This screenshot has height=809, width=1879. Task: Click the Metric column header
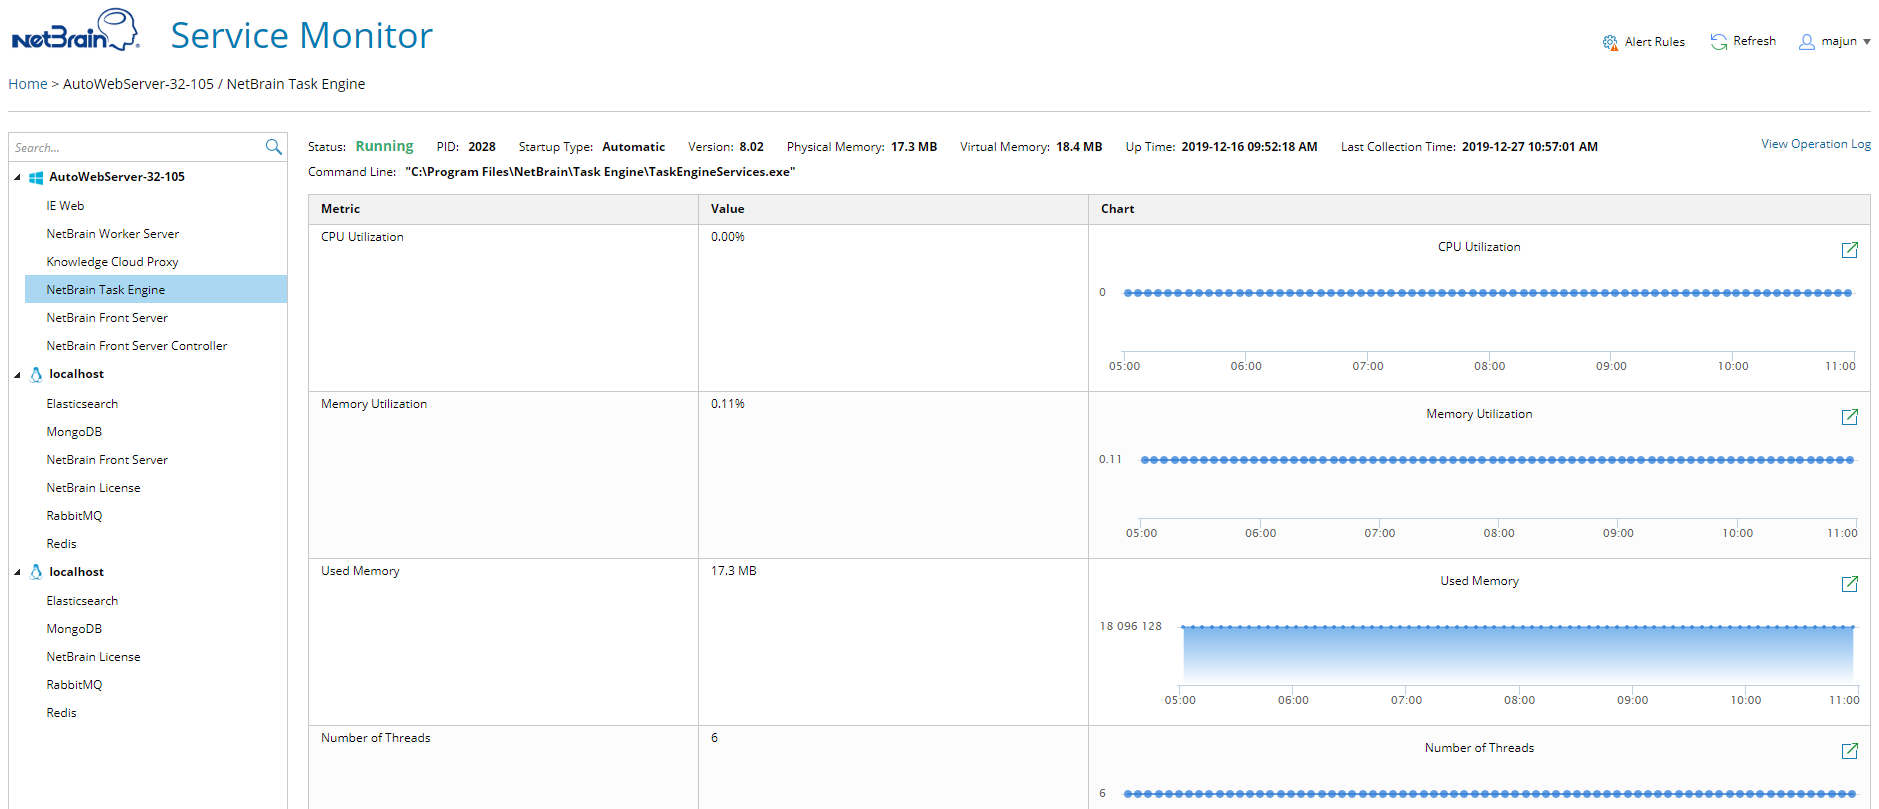(x=503, y=209)
